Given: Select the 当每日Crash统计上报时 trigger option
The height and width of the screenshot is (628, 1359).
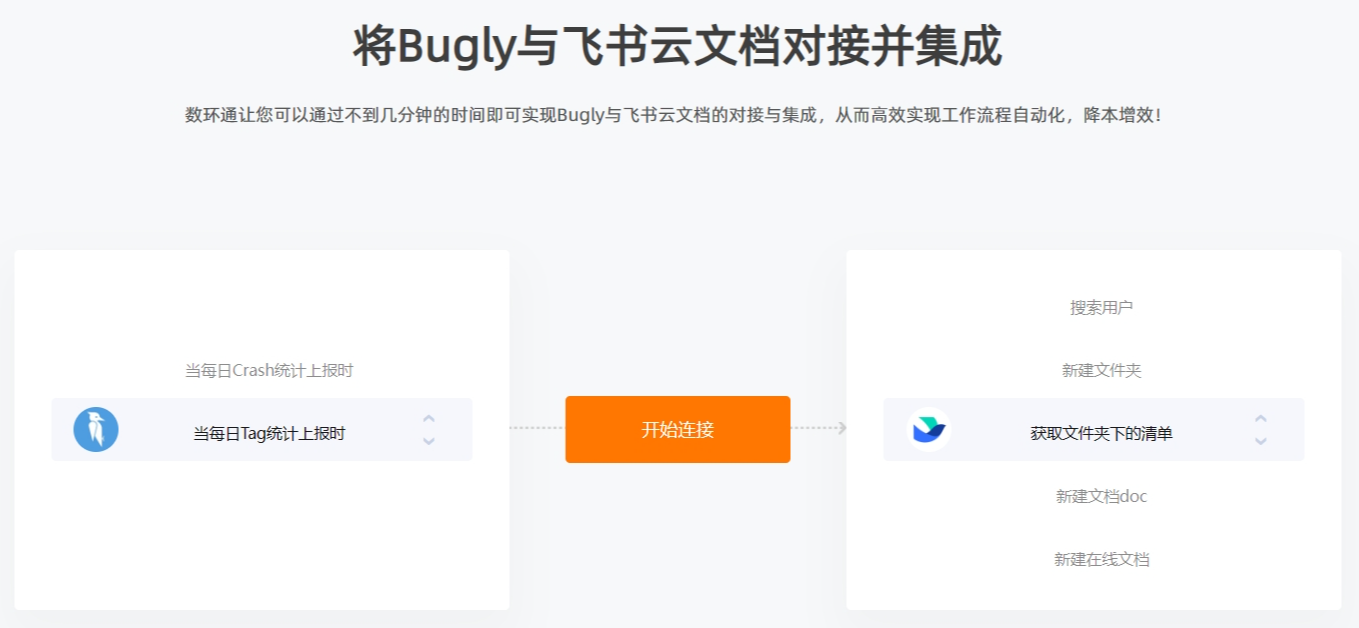Looking at the screenshot, I should tap(269, 371).
